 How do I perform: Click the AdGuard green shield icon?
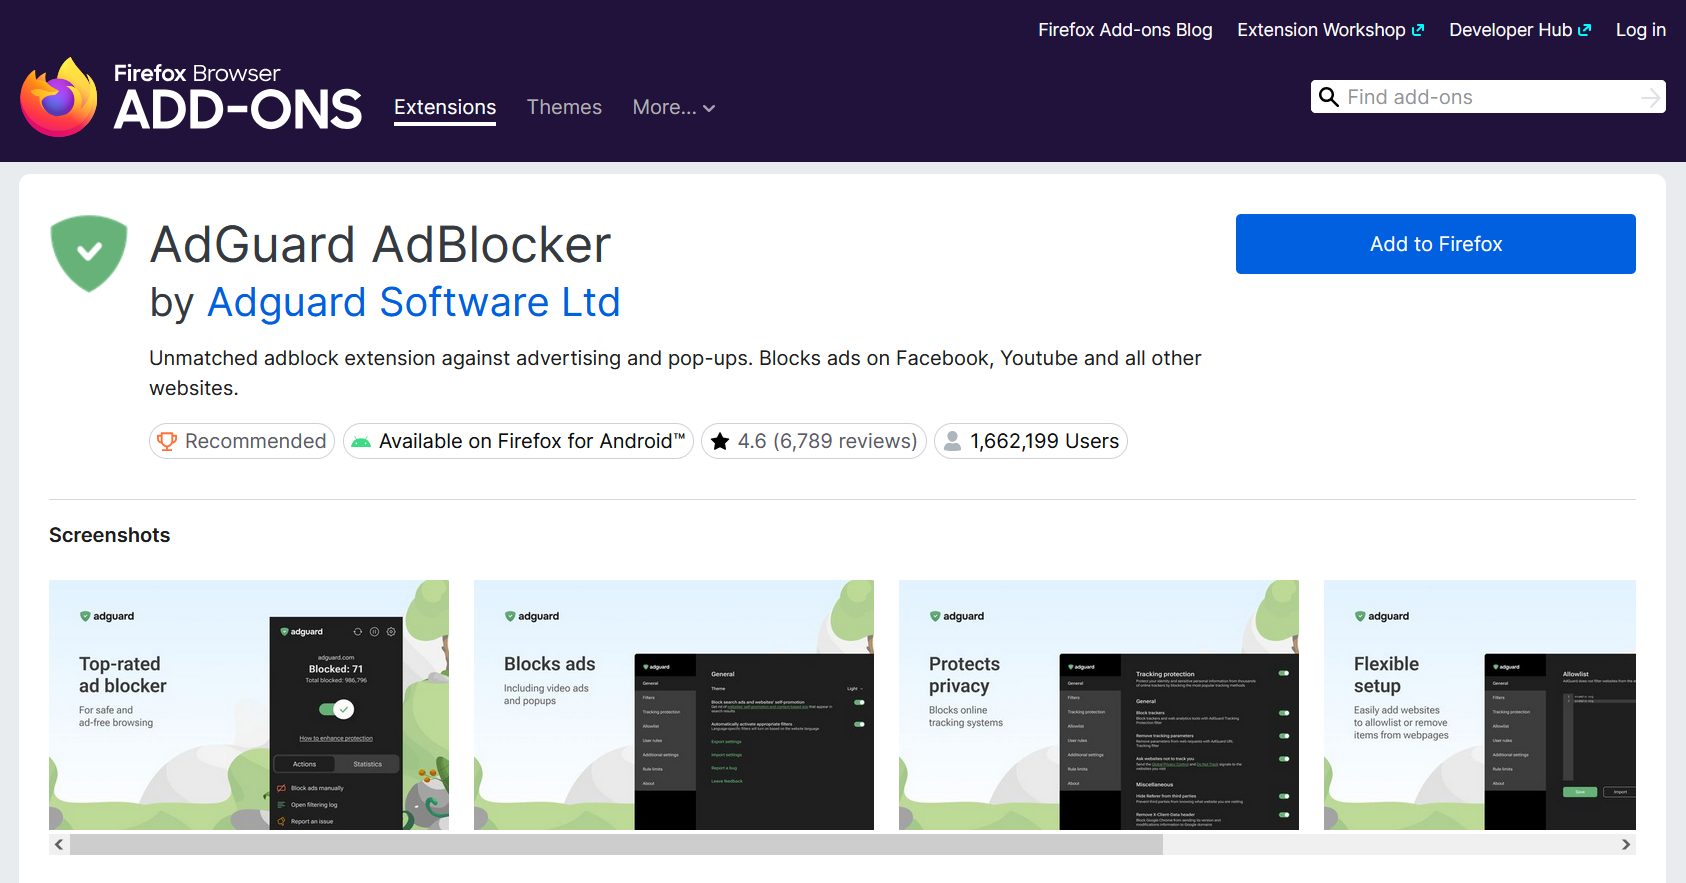tap(89, 253)
